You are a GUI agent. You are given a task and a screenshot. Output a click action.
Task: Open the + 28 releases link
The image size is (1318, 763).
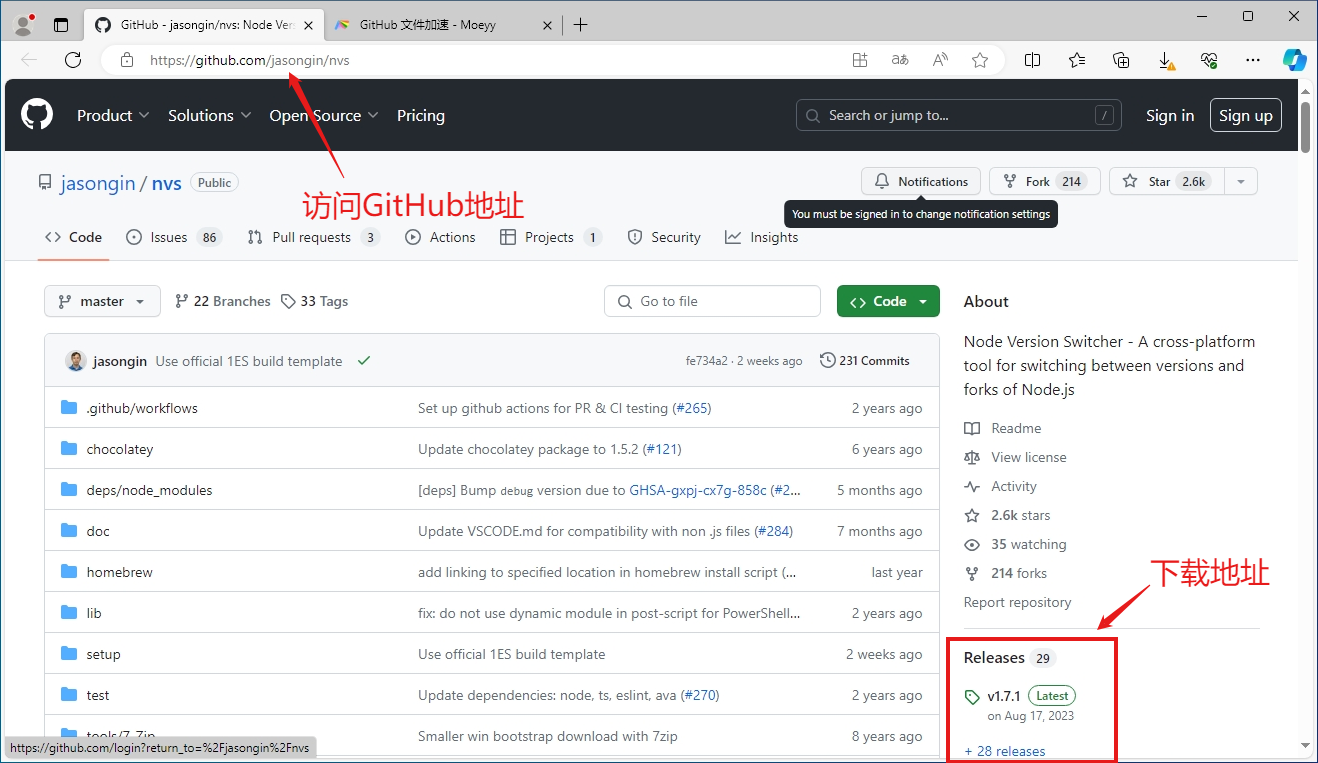(1005, 751)
